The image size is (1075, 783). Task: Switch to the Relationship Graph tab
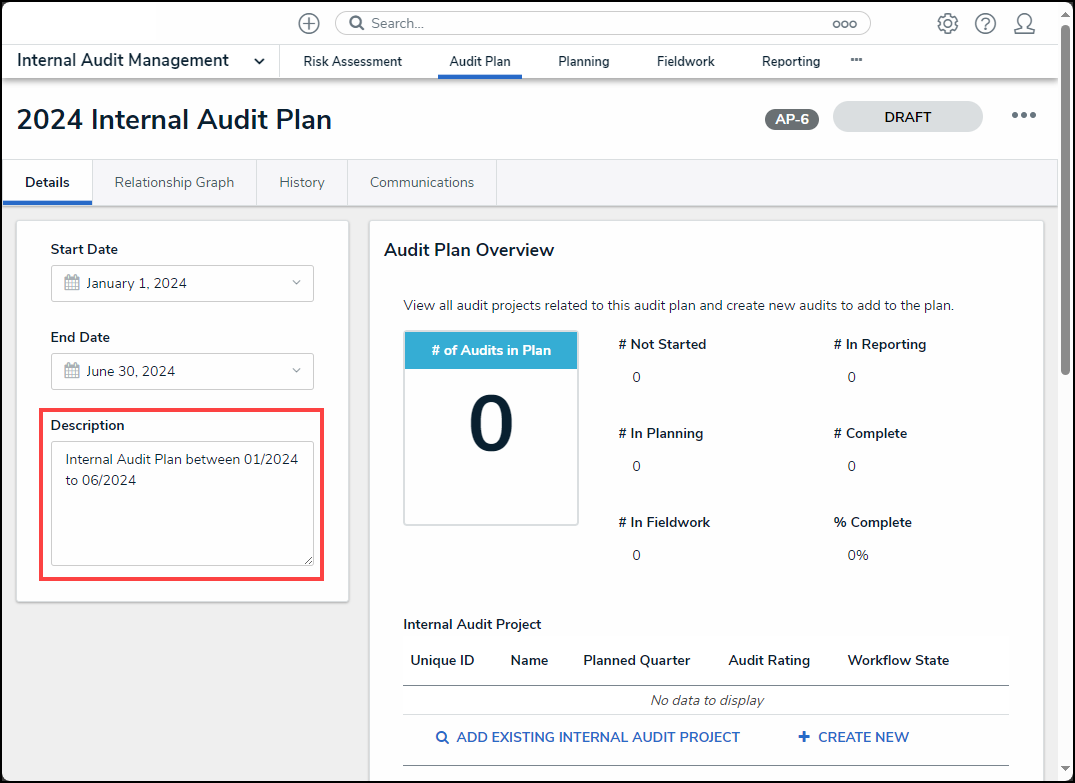point(174,182)
